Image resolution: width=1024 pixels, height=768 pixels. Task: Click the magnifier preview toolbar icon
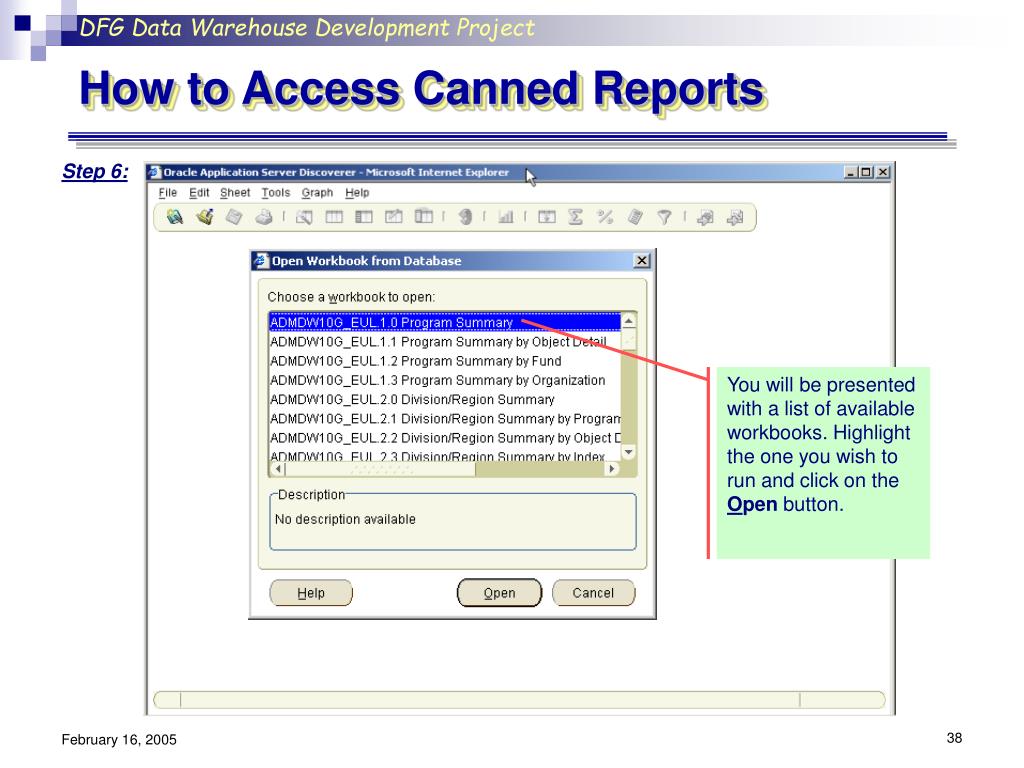[x=304, y=217]
